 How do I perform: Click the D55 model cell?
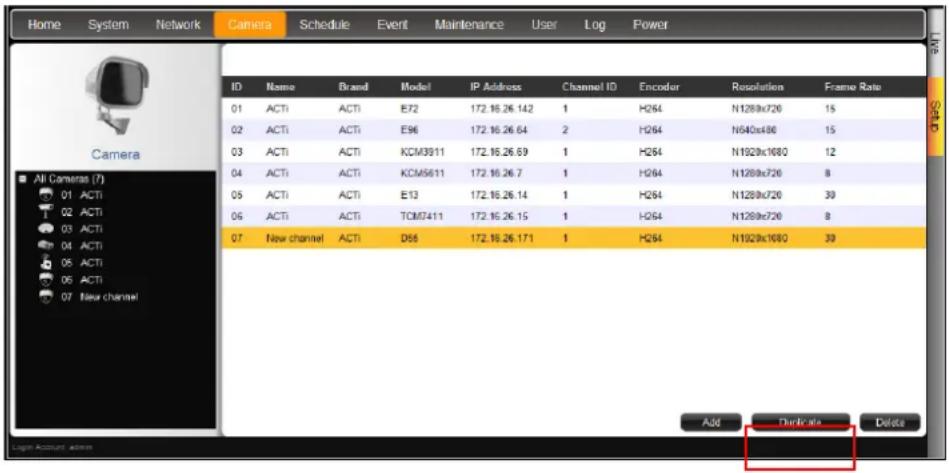(409, 238)
